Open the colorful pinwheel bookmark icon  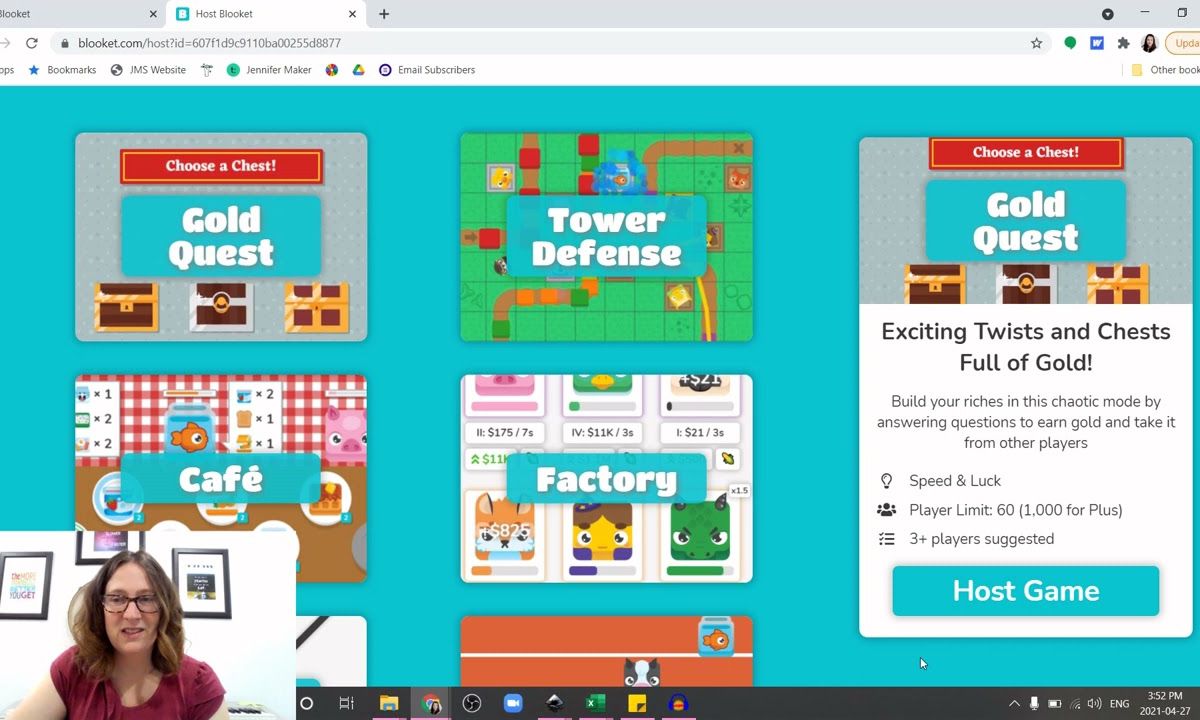point(332,70)
